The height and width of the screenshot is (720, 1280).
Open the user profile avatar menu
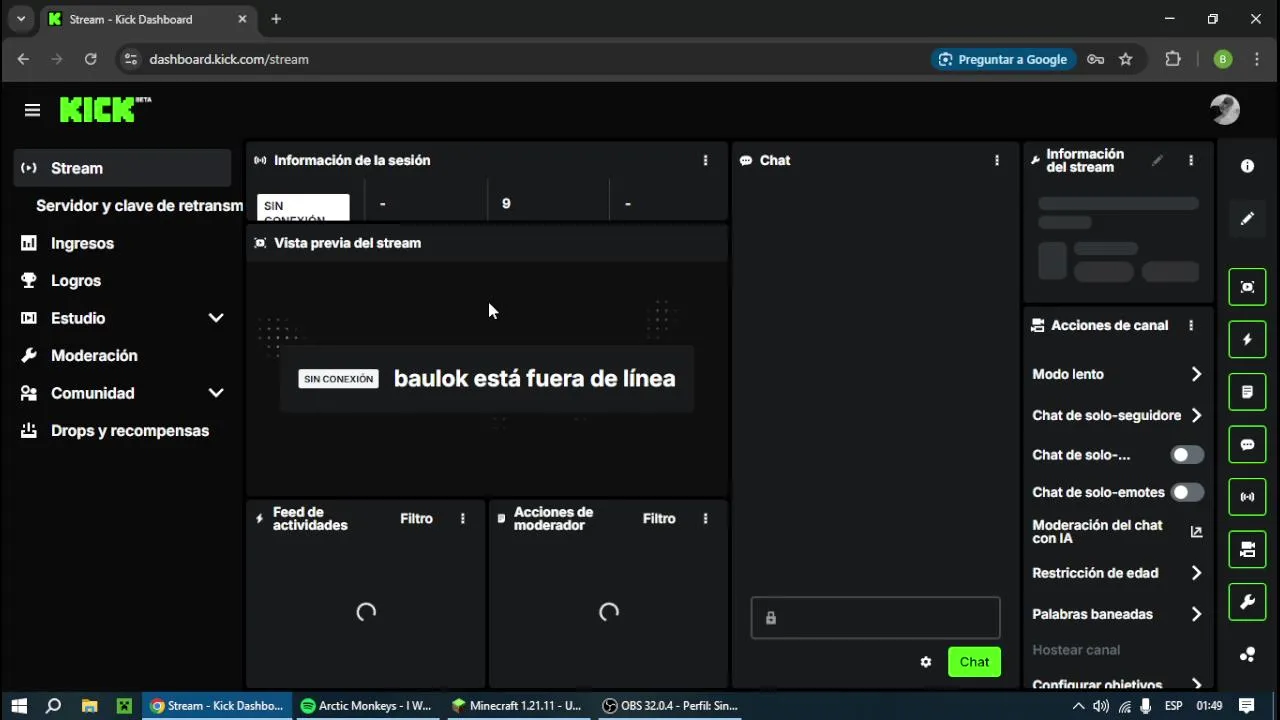tap(1224, 109)
